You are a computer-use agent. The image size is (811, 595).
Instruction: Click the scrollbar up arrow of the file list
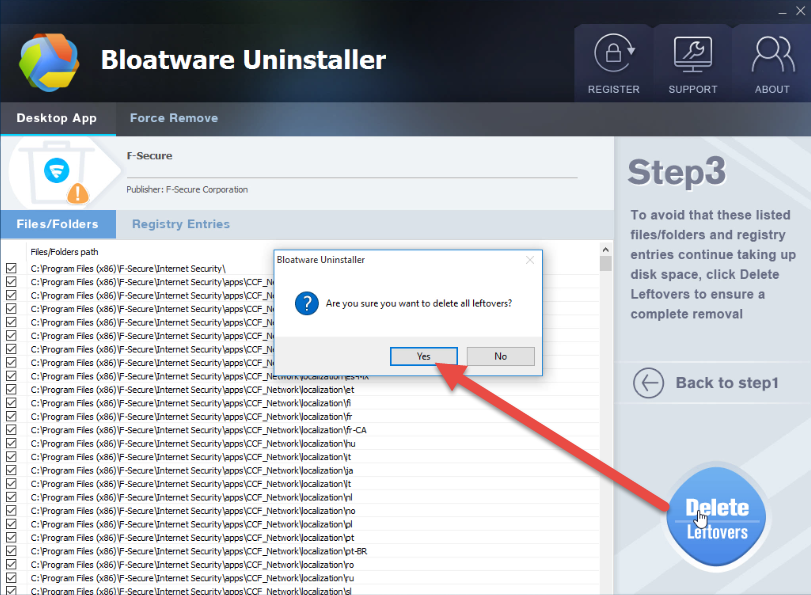click(x=606, y=249)
